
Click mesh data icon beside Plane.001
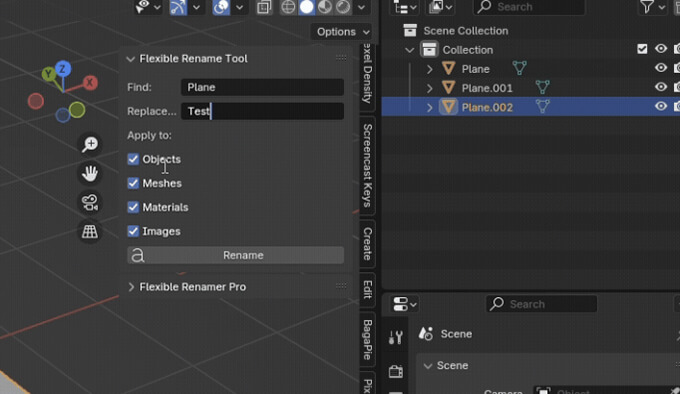pos(543,87)
